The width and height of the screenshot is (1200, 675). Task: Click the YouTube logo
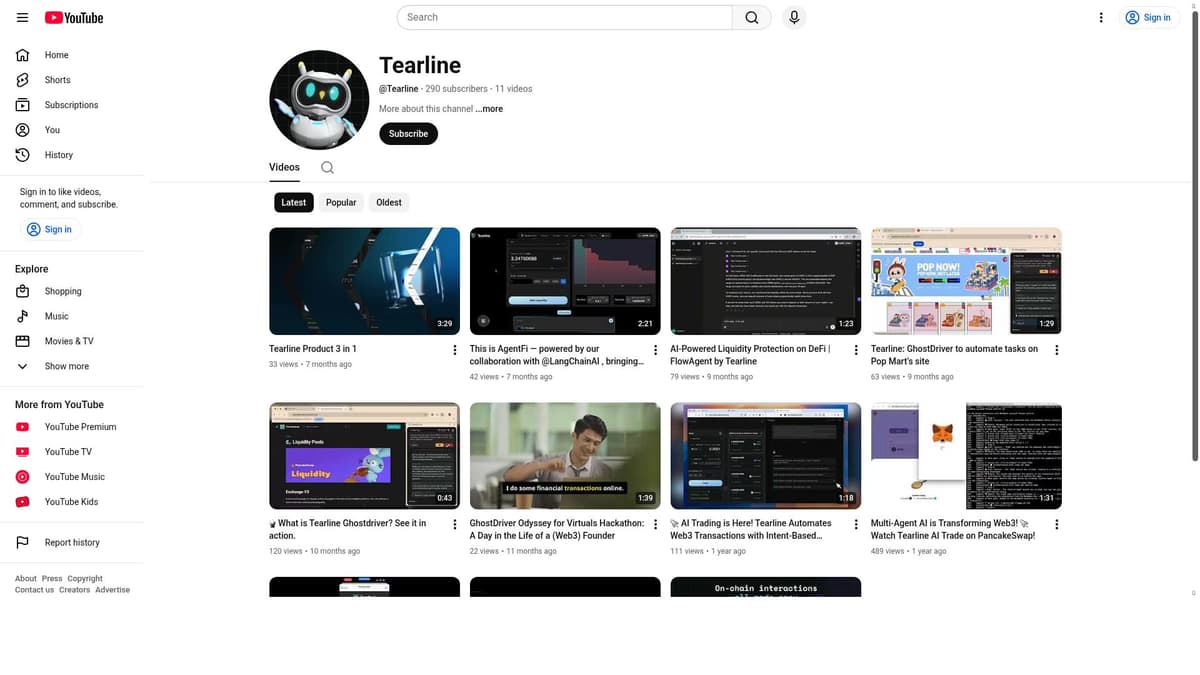[73, 17]
